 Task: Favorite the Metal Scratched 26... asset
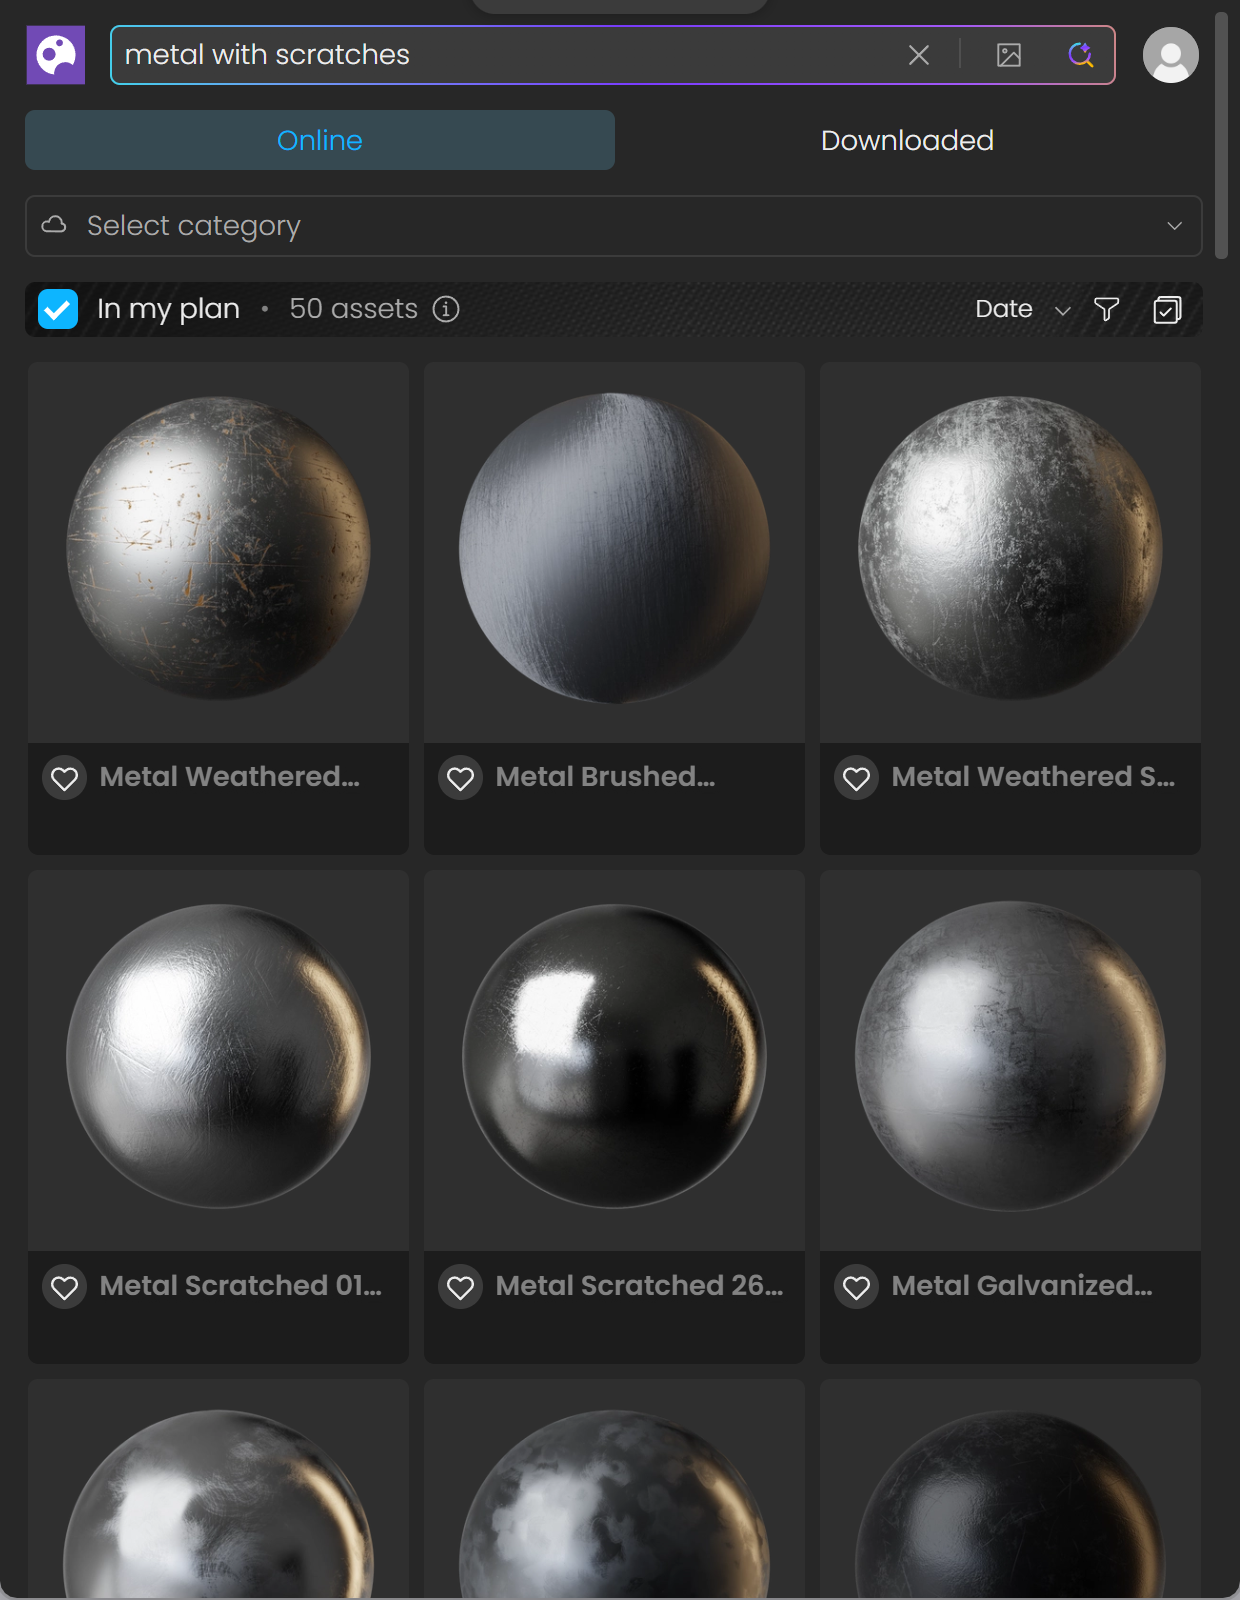click(x=461, y=1287)
